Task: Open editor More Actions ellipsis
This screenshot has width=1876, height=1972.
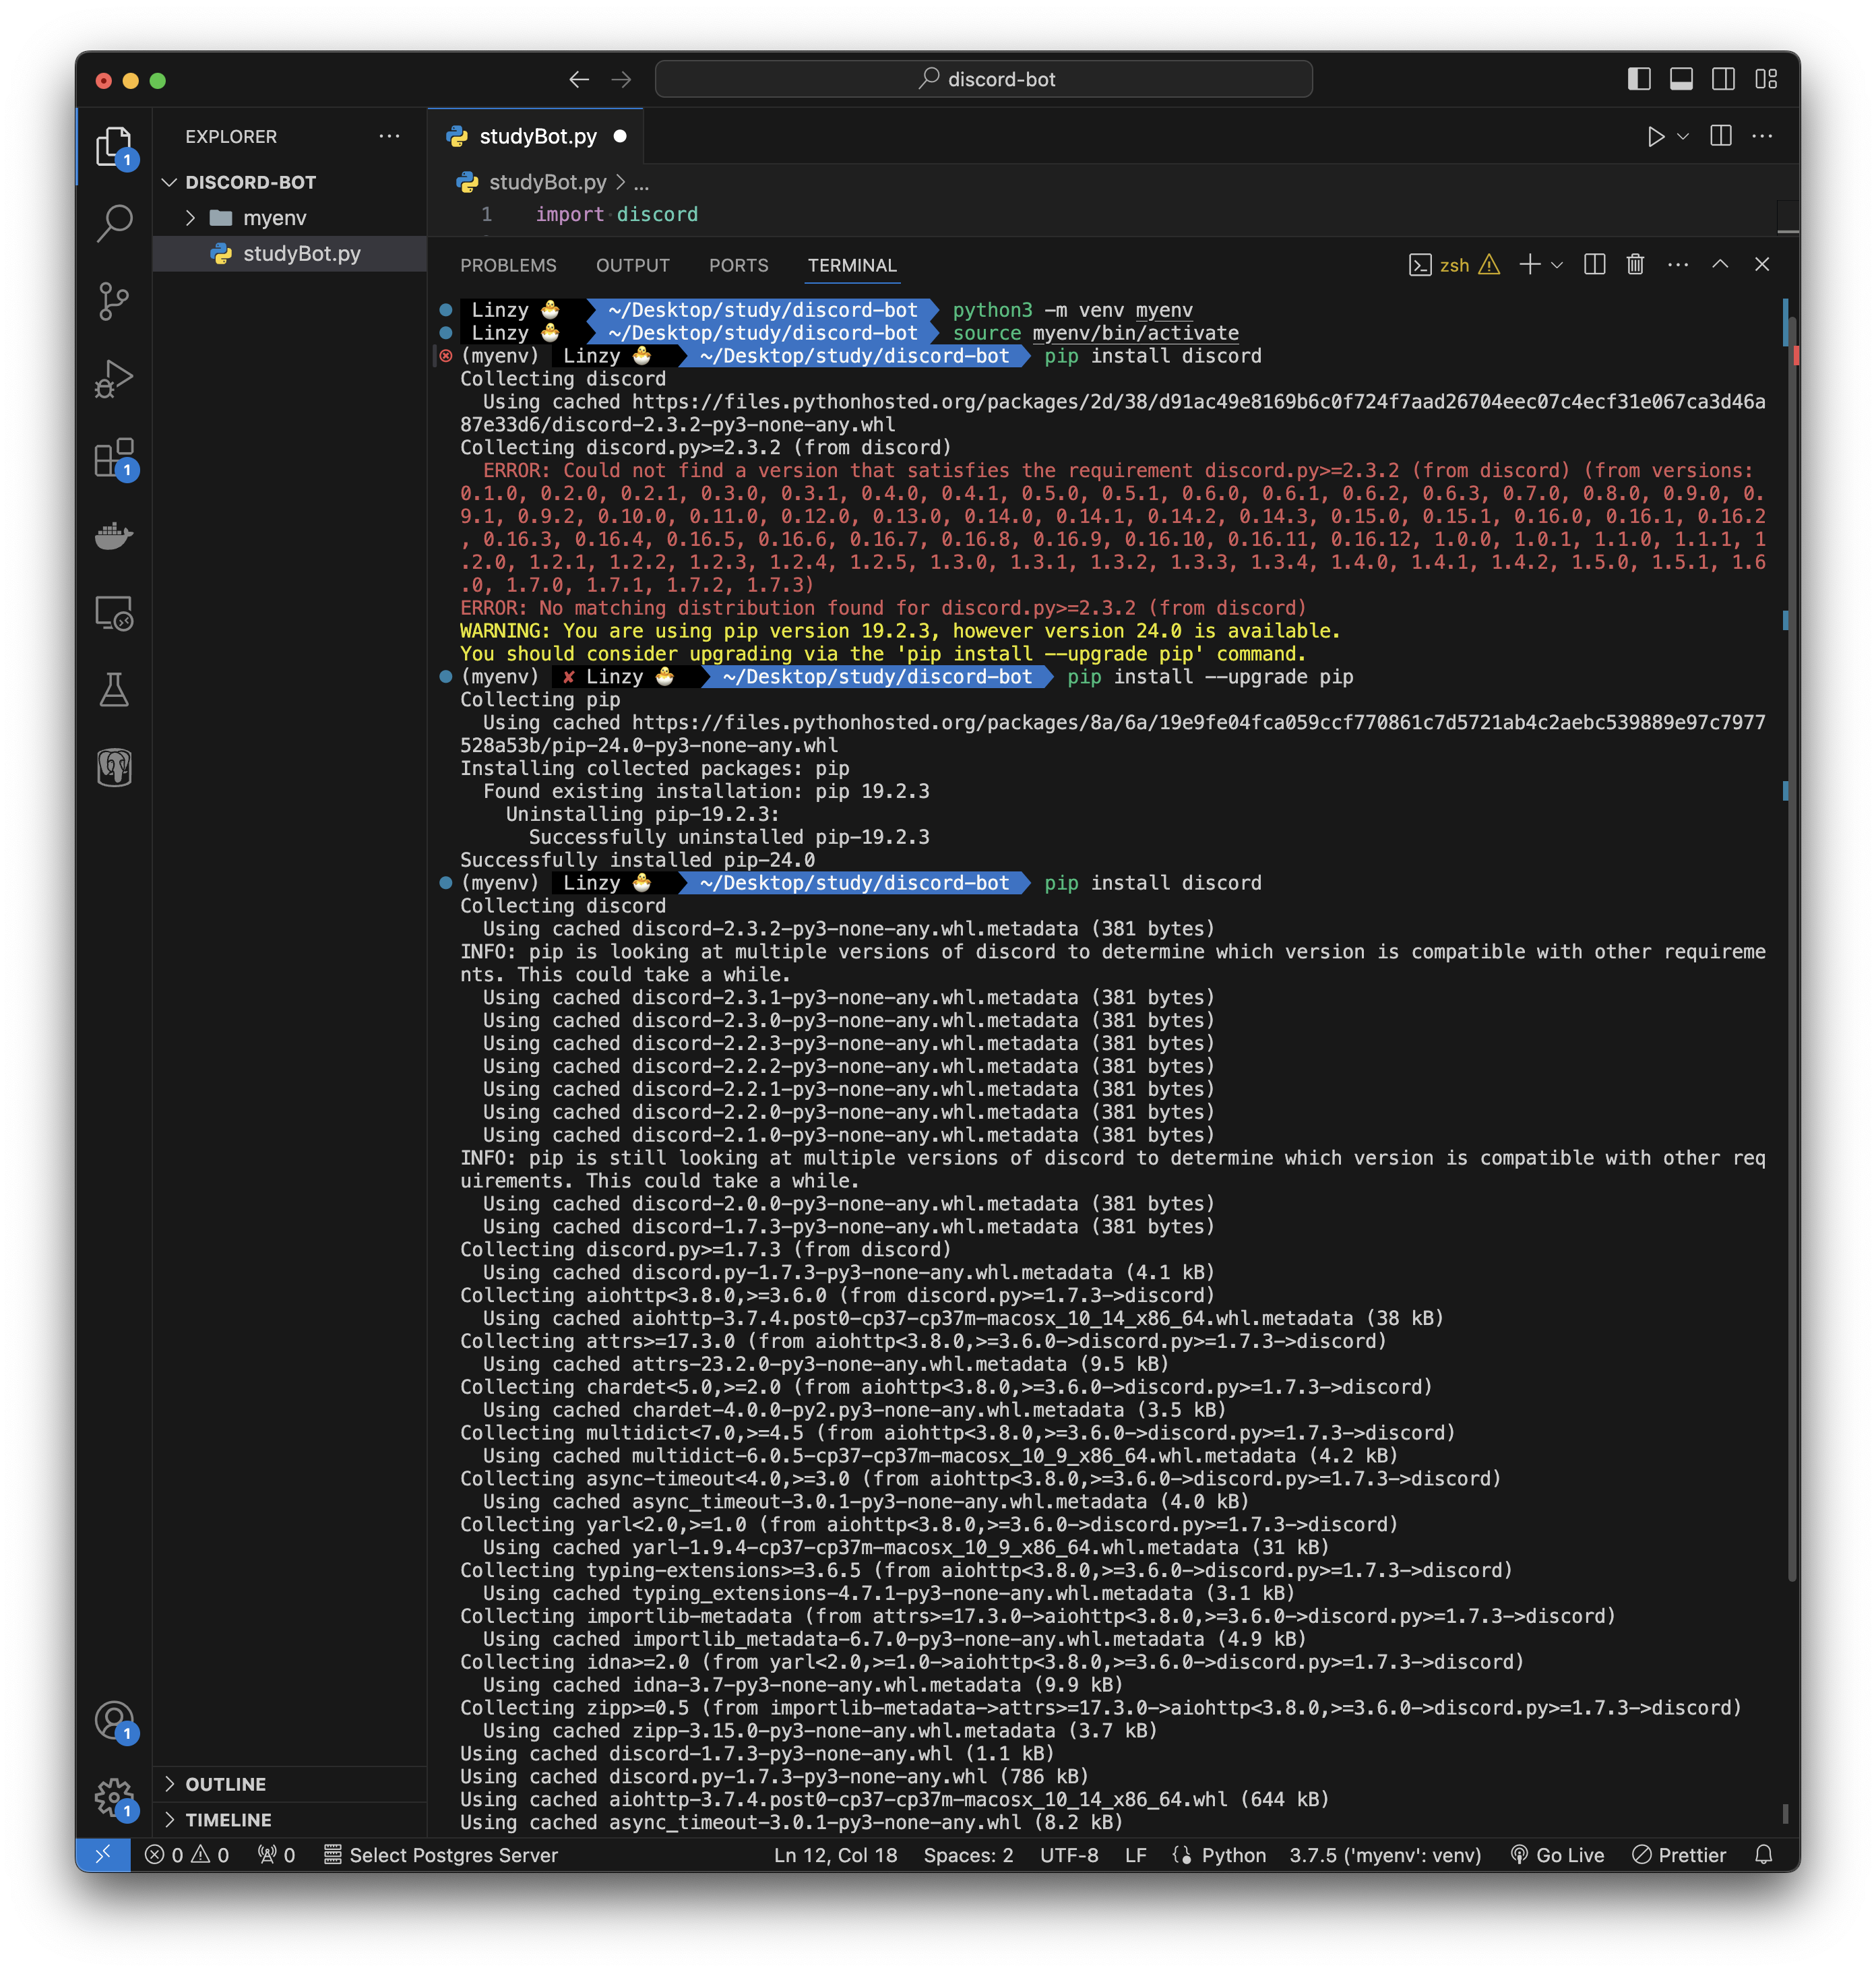Action: point(1763,136)
